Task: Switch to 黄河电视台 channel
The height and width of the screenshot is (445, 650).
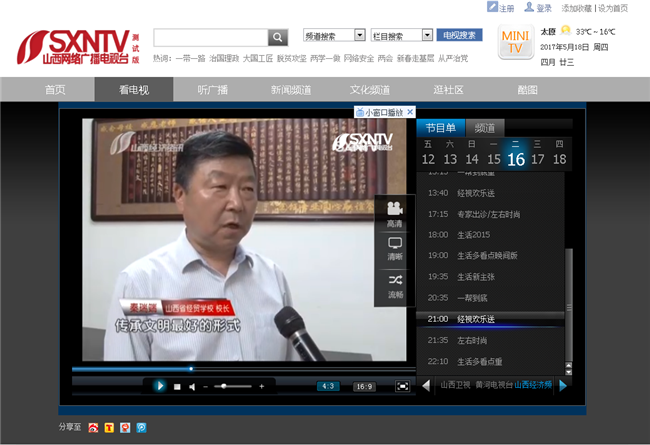Action: 494,385
